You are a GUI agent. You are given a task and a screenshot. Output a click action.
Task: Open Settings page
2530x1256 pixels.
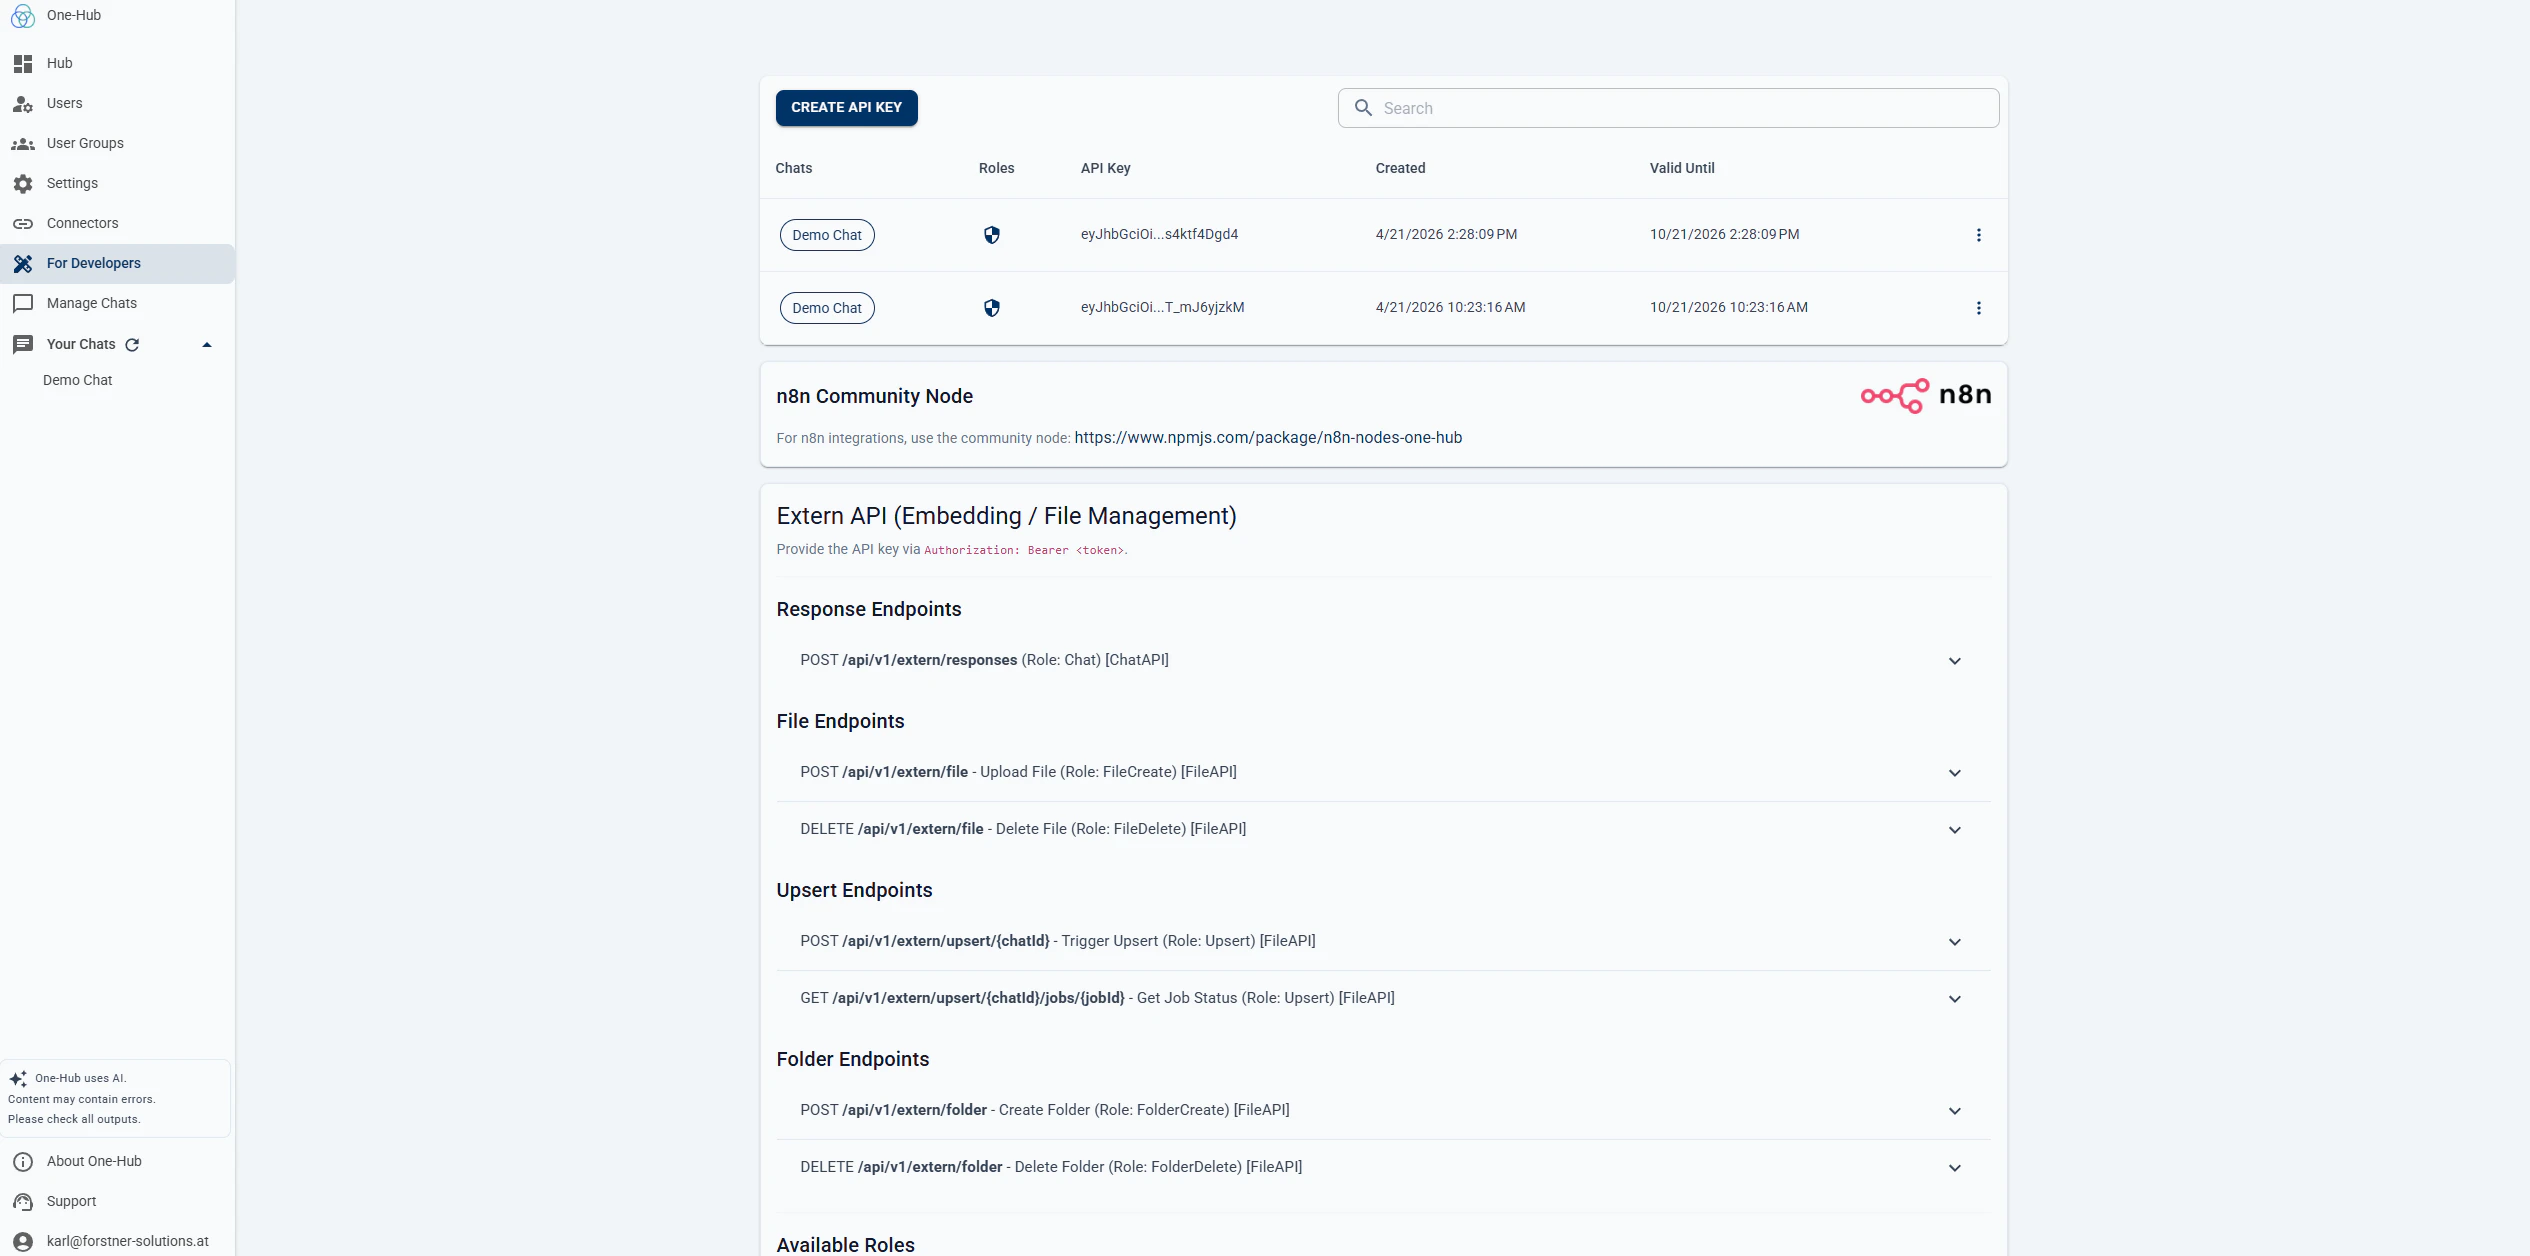tap(118, 184)
